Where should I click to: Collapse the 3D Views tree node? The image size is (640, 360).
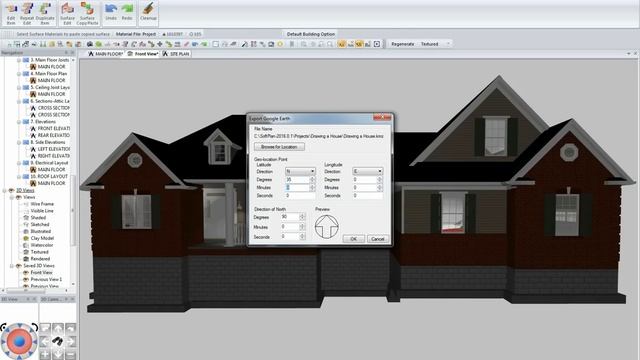(x=5, y=190)
